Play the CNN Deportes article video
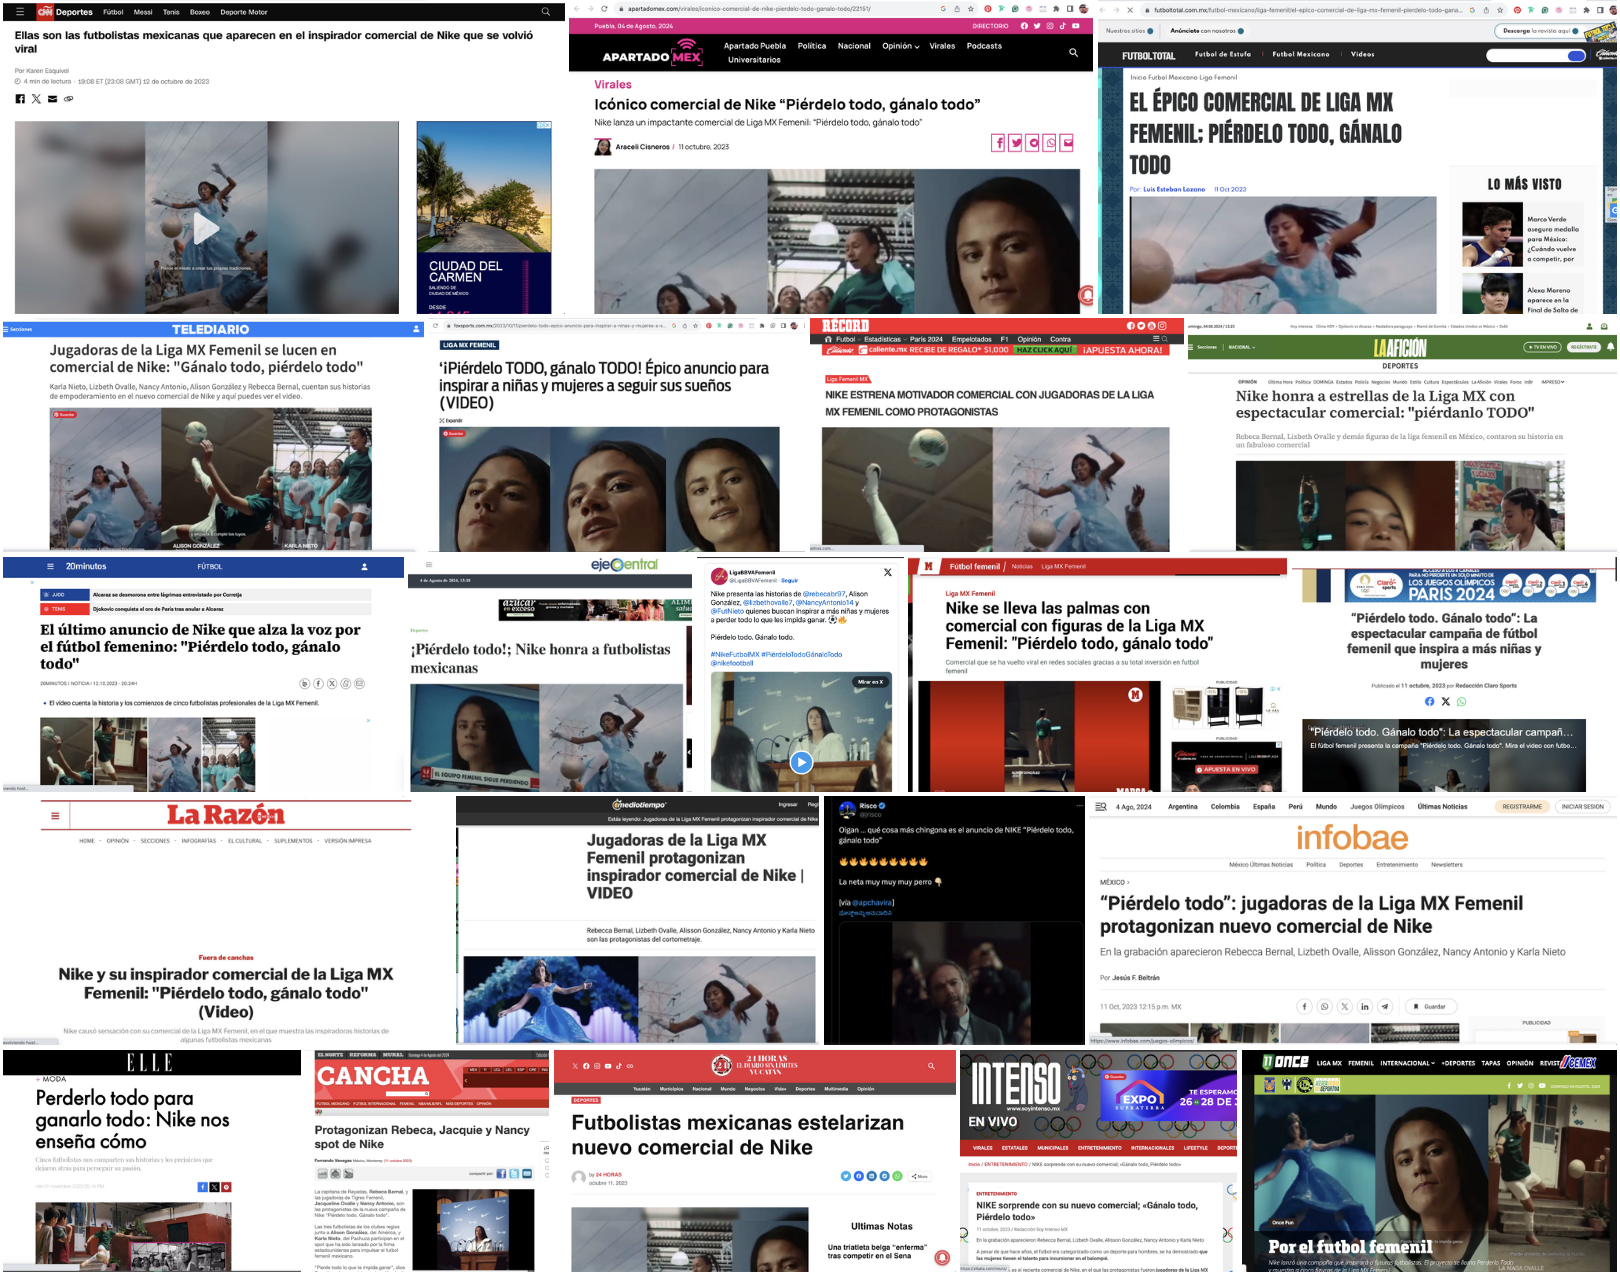 (x=206, y=228)
